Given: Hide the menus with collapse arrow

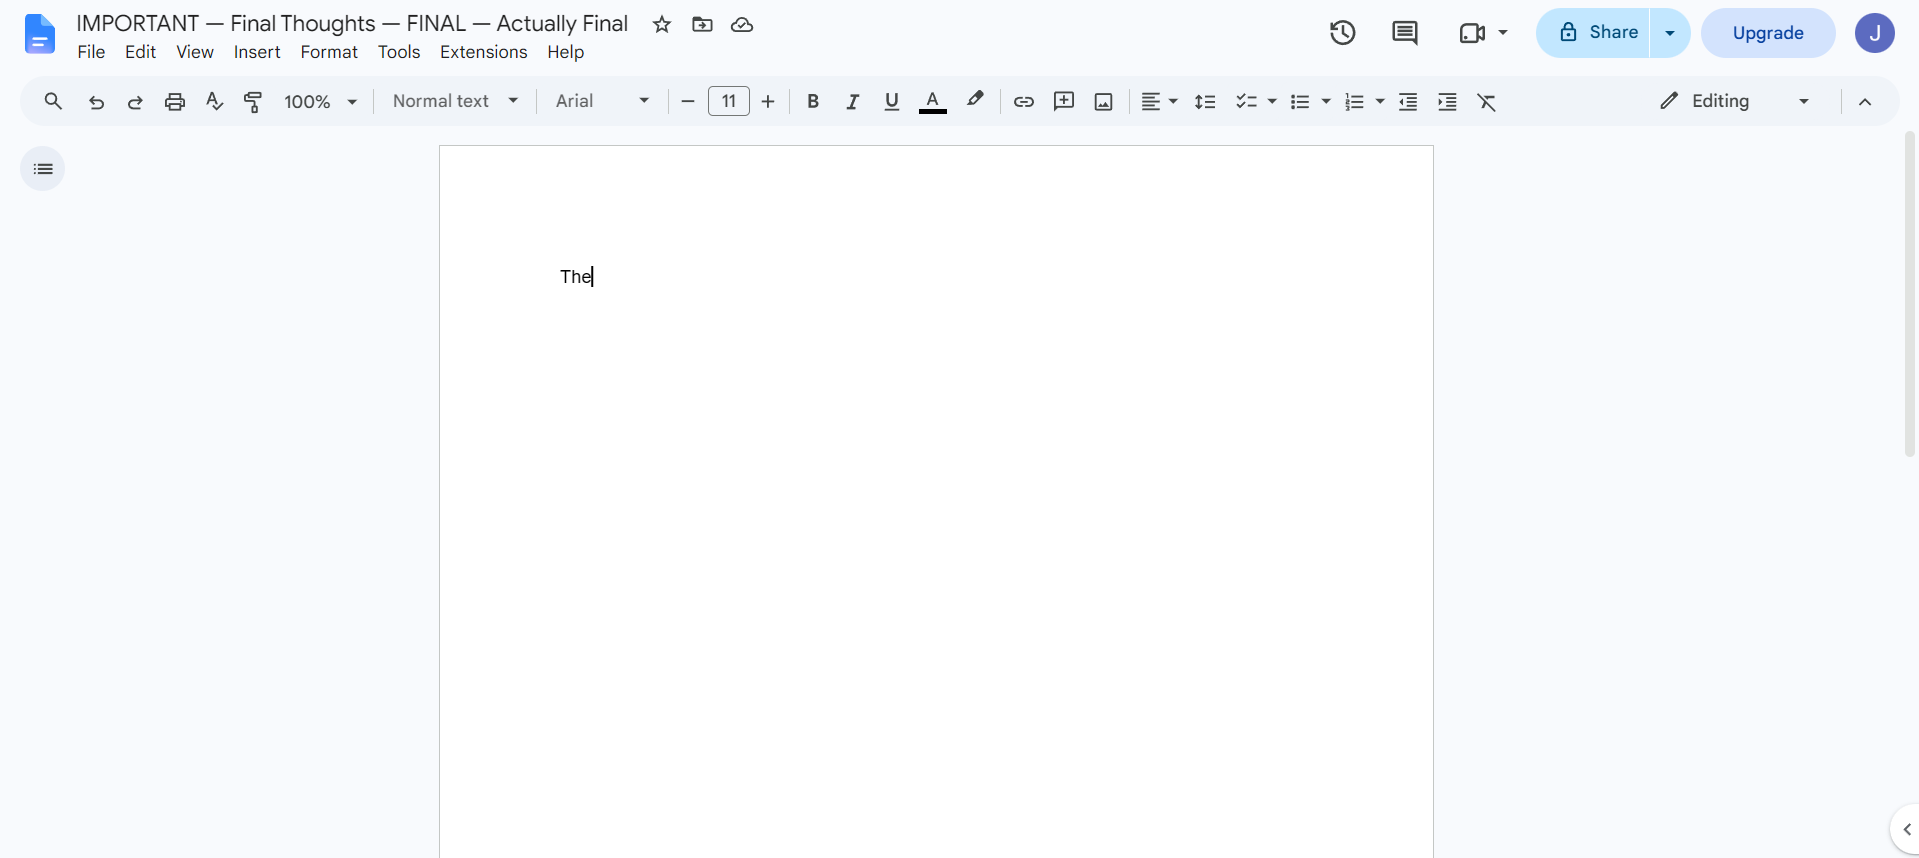Looking at the screenshot, I should click(x=1865, y=101).
